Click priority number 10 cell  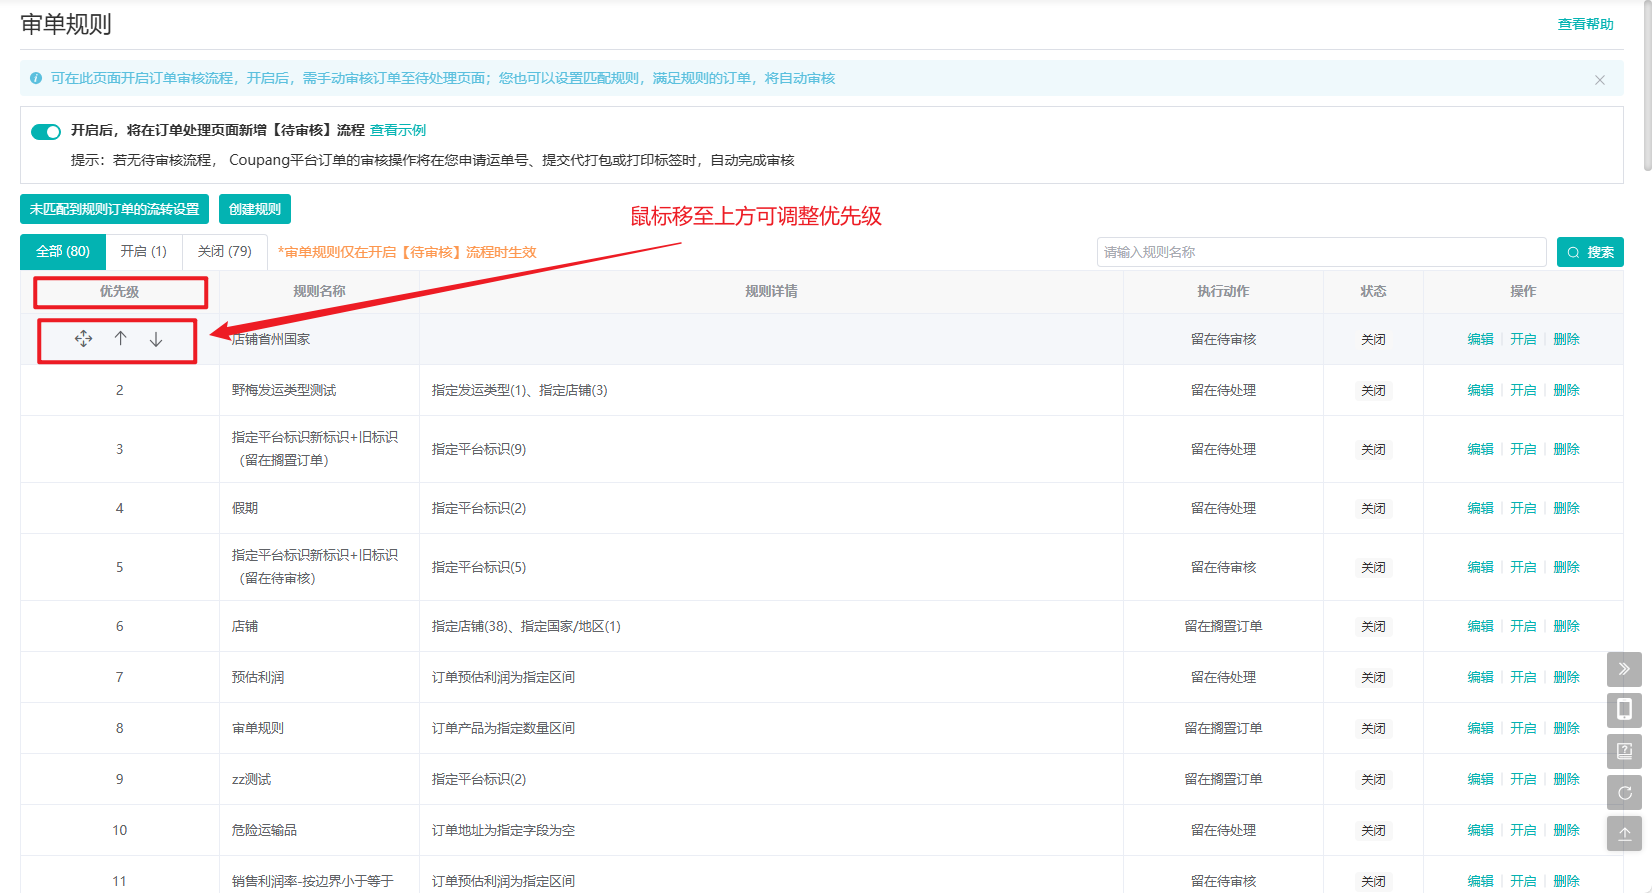tap(120, 831)
